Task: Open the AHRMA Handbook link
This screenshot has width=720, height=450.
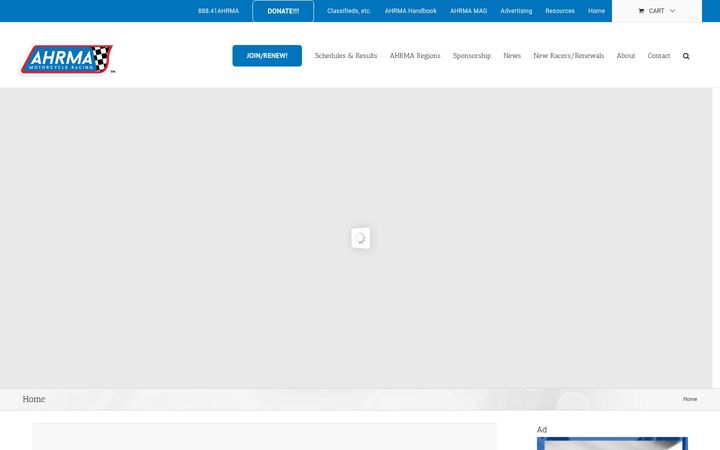Action: (x=411, y=11)
